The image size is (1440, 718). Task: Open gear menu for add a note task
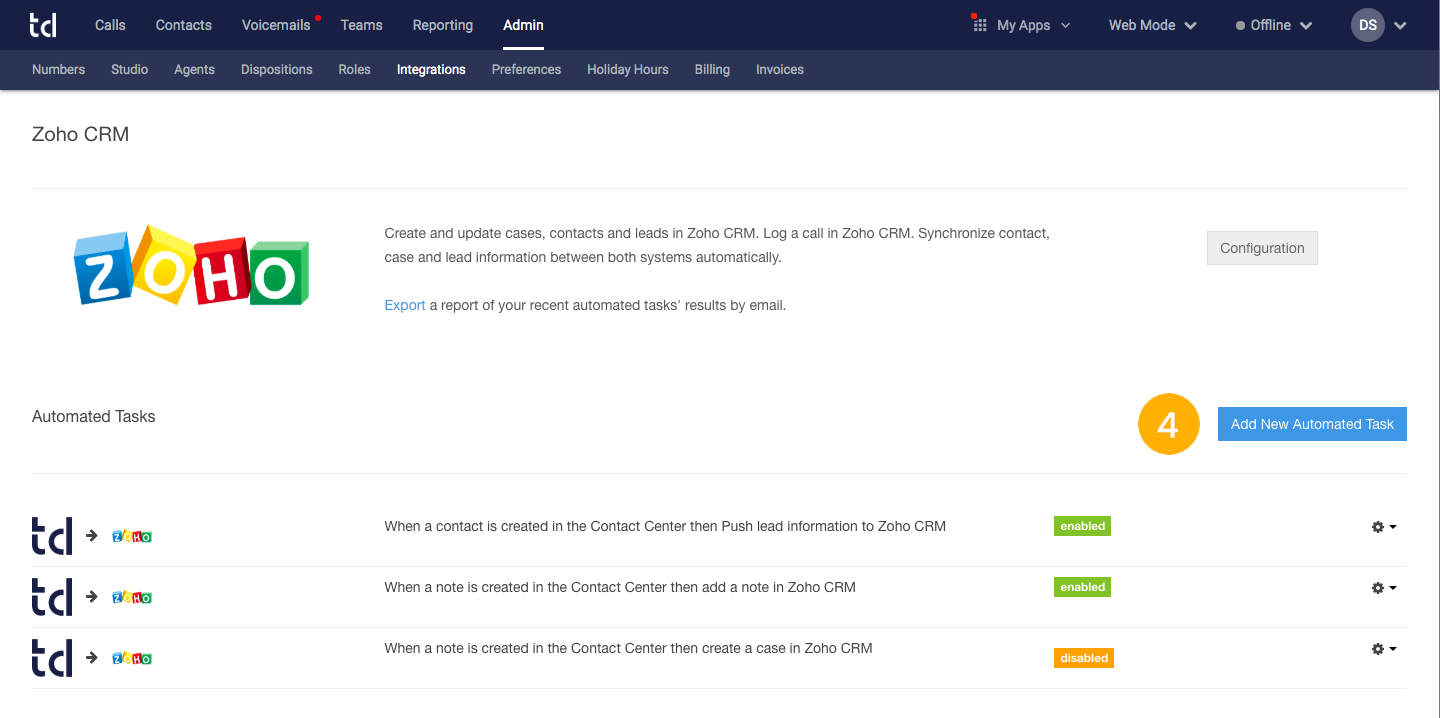[x=1384, y=588]
